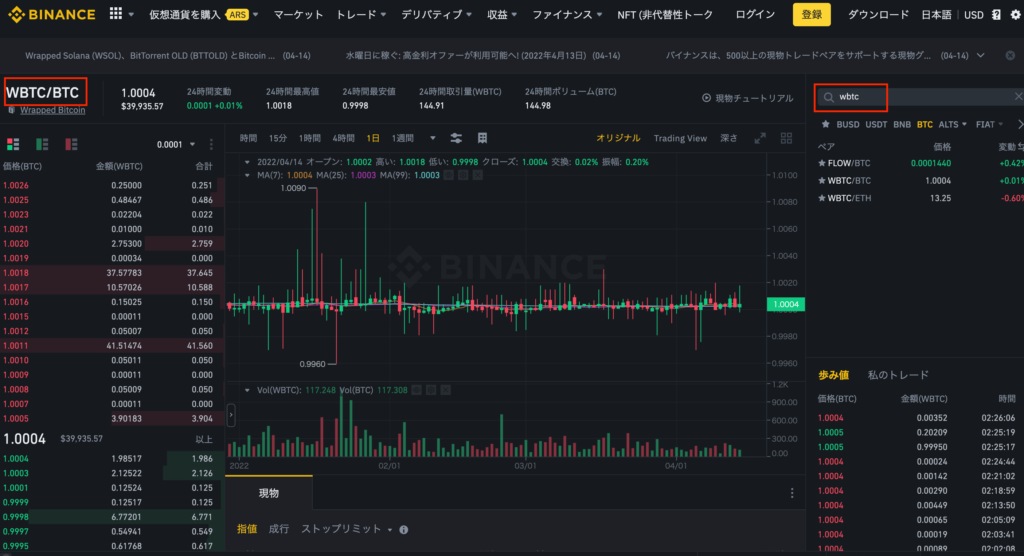Focus the wbtc pair search field
This screenshot has height=556, width=1024.
pyautogui.click(x=920, y=97)
